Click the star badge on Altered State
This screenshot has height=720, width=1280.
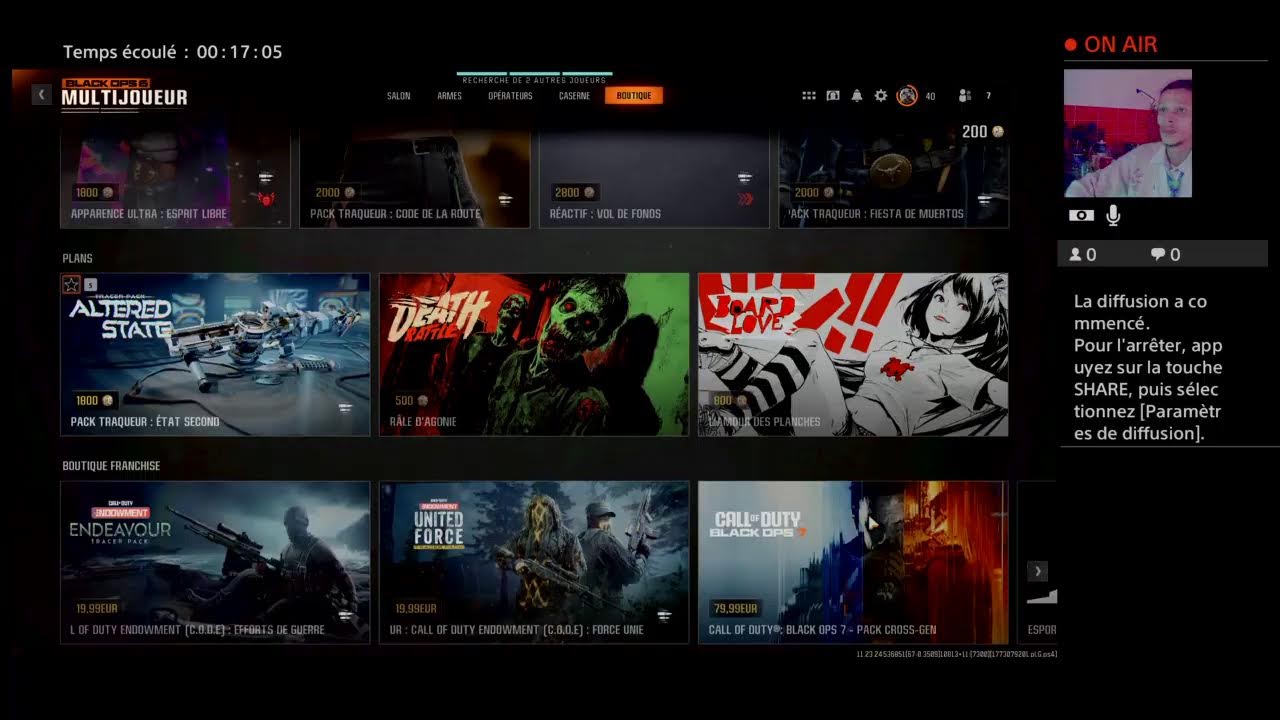coord(72,285)
